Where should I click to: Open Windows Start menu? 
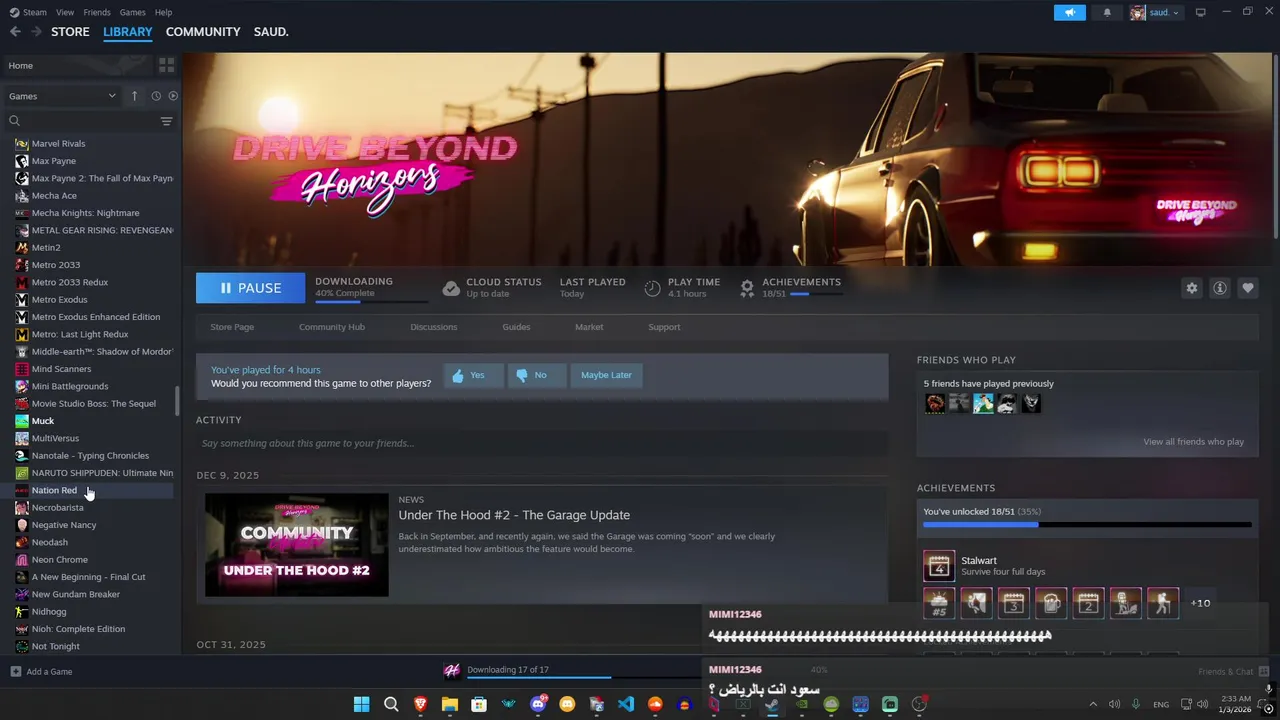point(361,704)
